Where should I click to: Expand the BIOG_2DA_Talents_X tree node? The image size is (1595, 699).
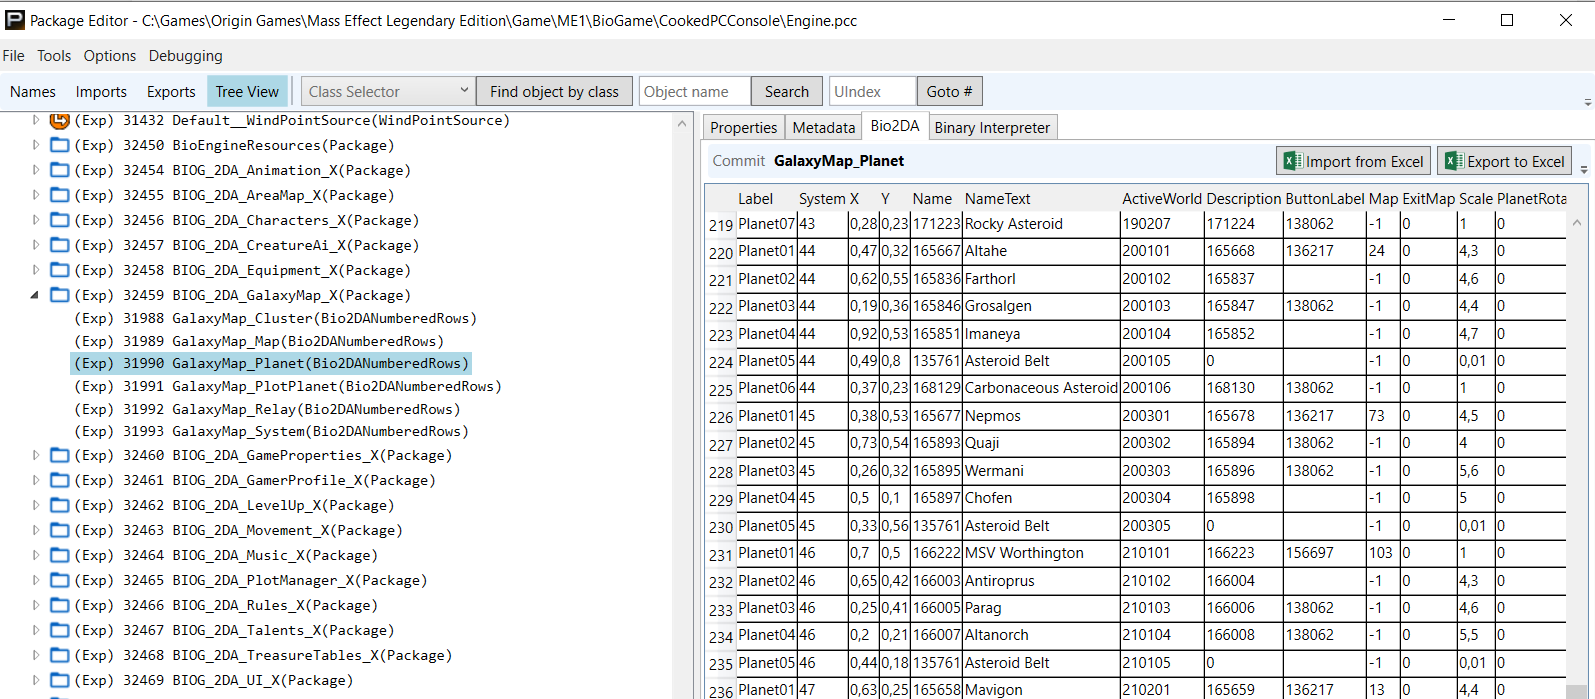pos(36,630)
